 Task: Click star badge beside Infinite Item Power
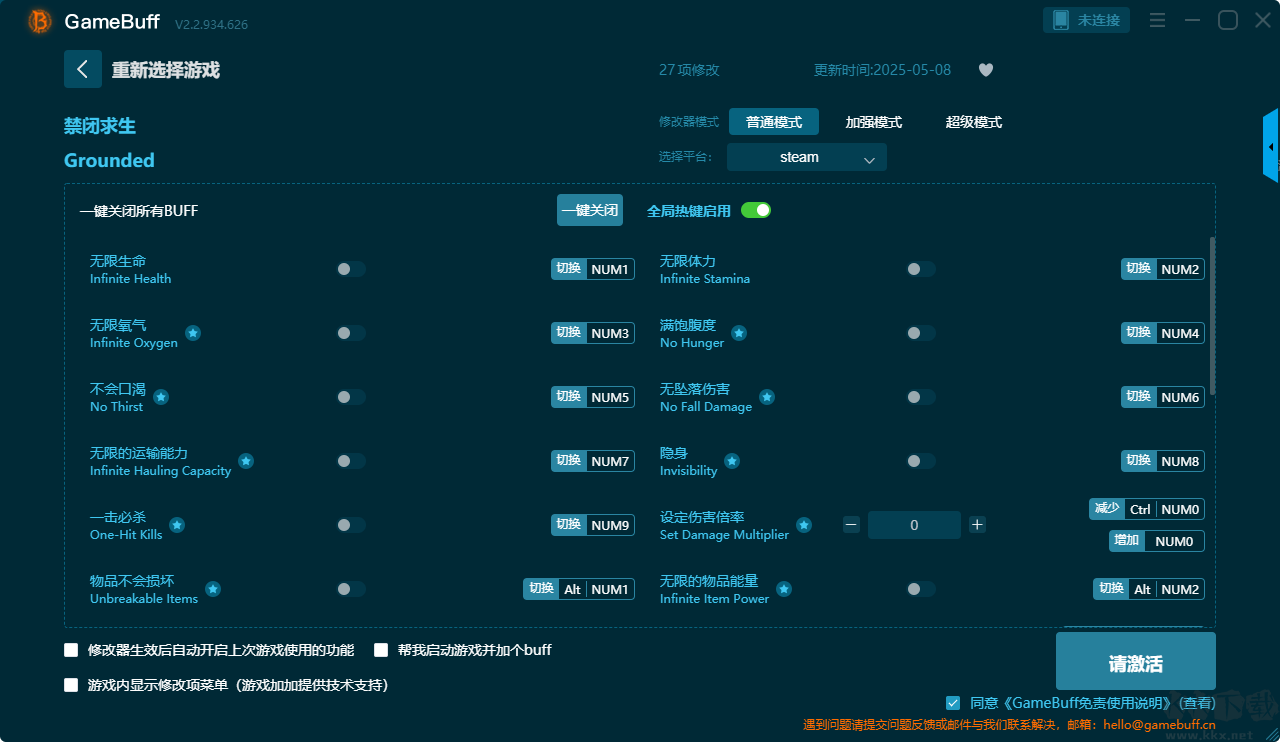tap(784, 589)
